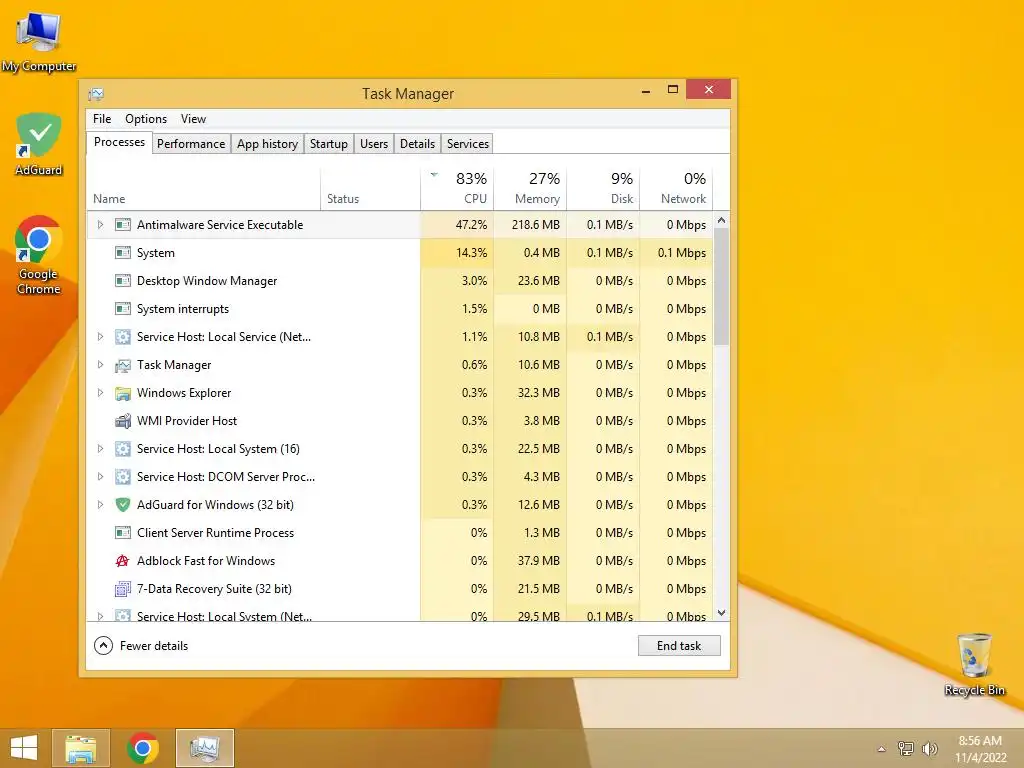Click the System interrupts process icon
Image resolution: width=1024 pixels, height=768 pixels.
(123, 309)
